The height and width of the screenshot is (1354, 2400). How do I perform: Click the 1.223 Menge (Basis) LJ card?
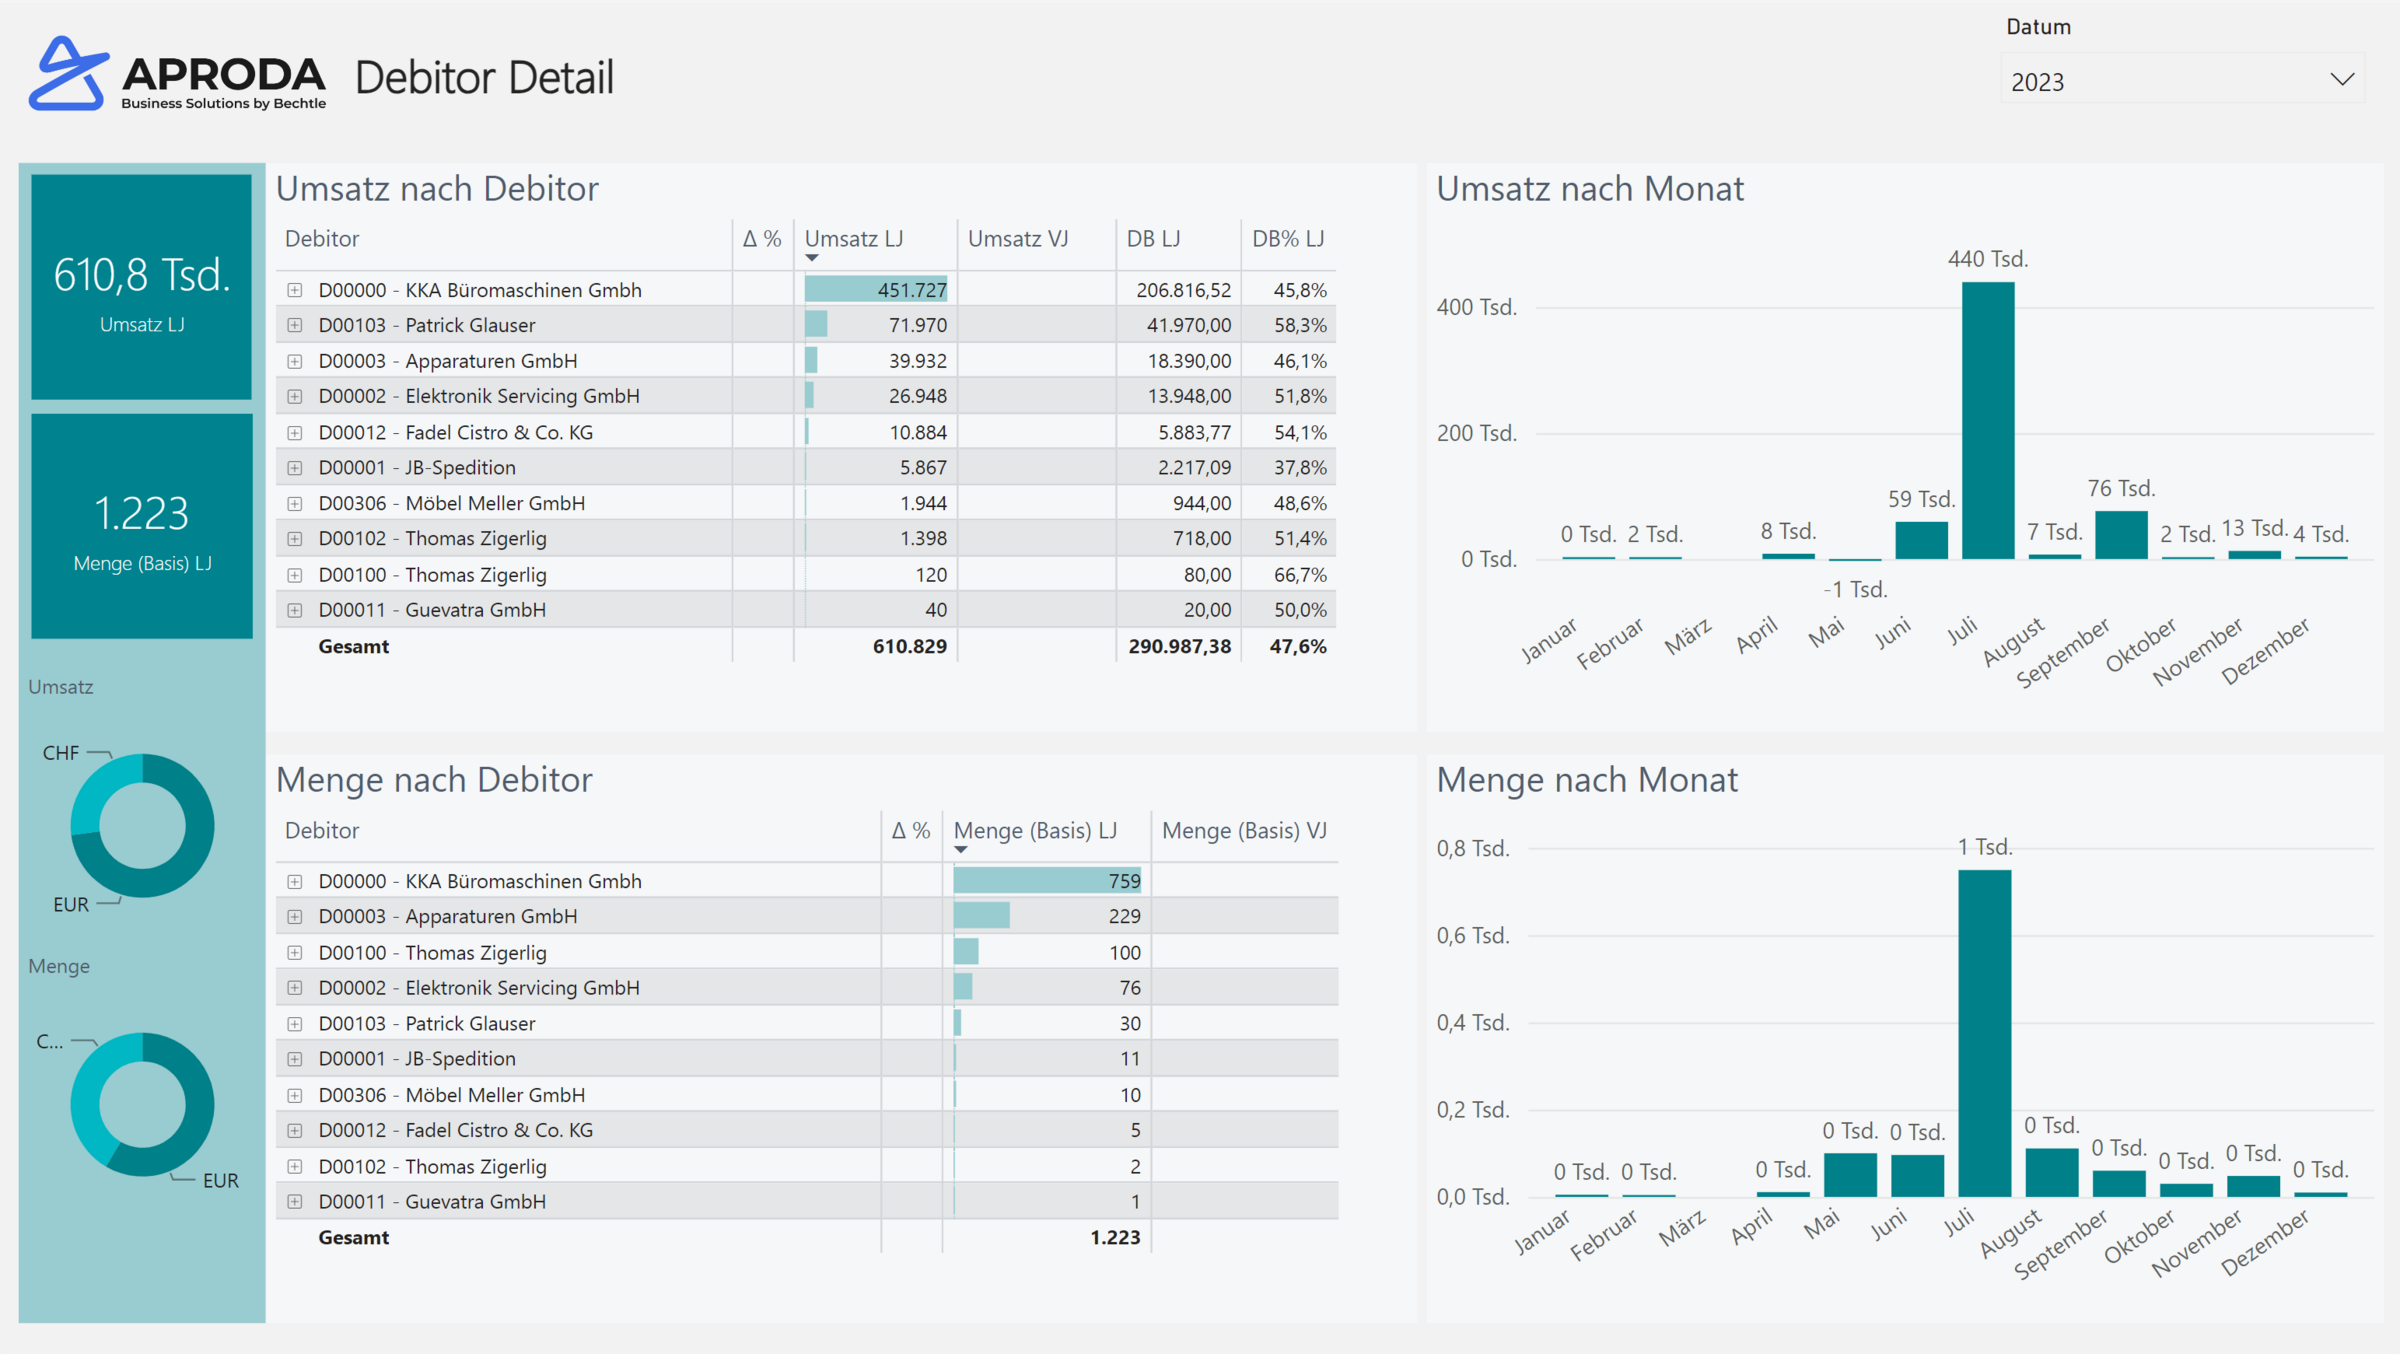(x=140, y=525)
